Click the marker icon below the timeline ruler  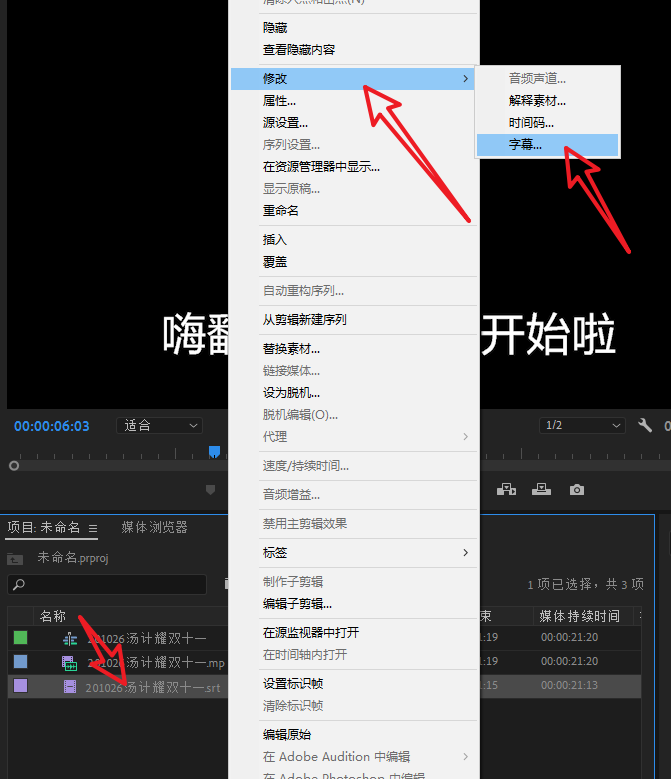(211, 490)
